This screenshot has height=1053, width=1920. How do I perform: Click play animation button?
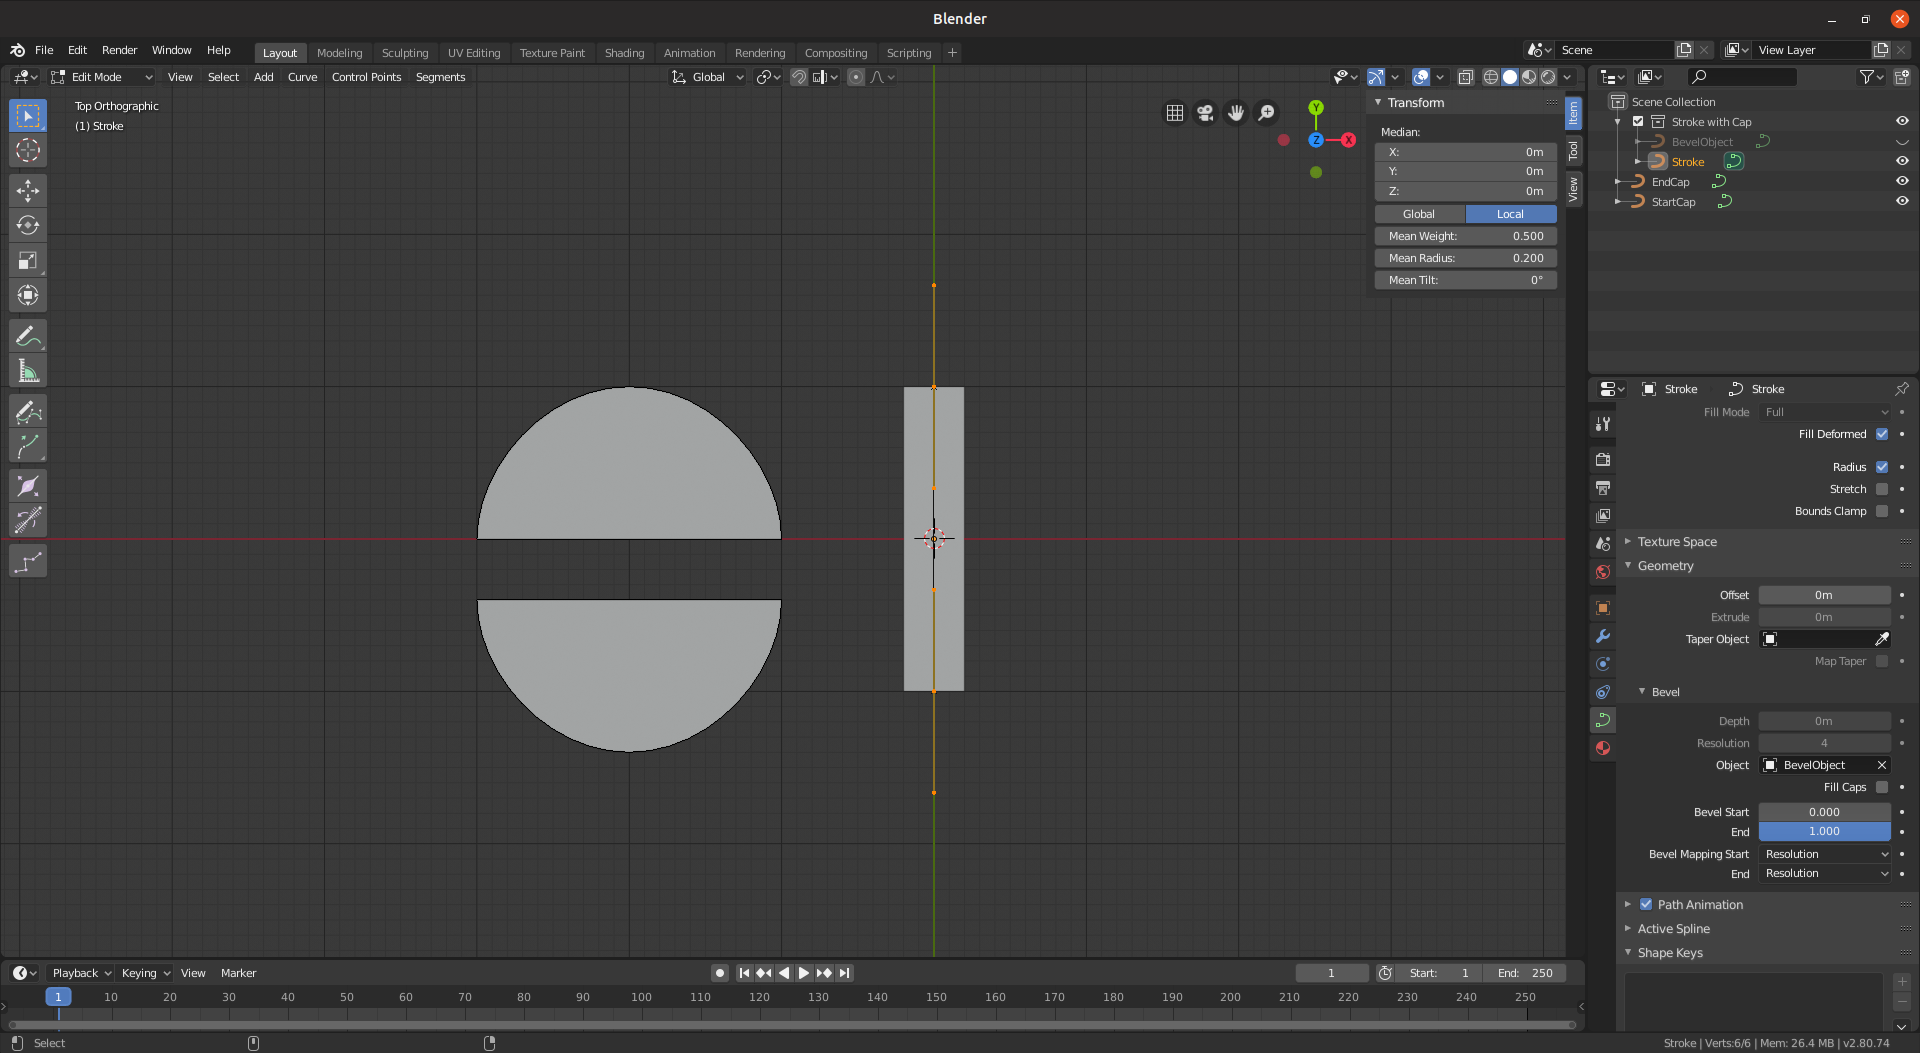[803, 973]
